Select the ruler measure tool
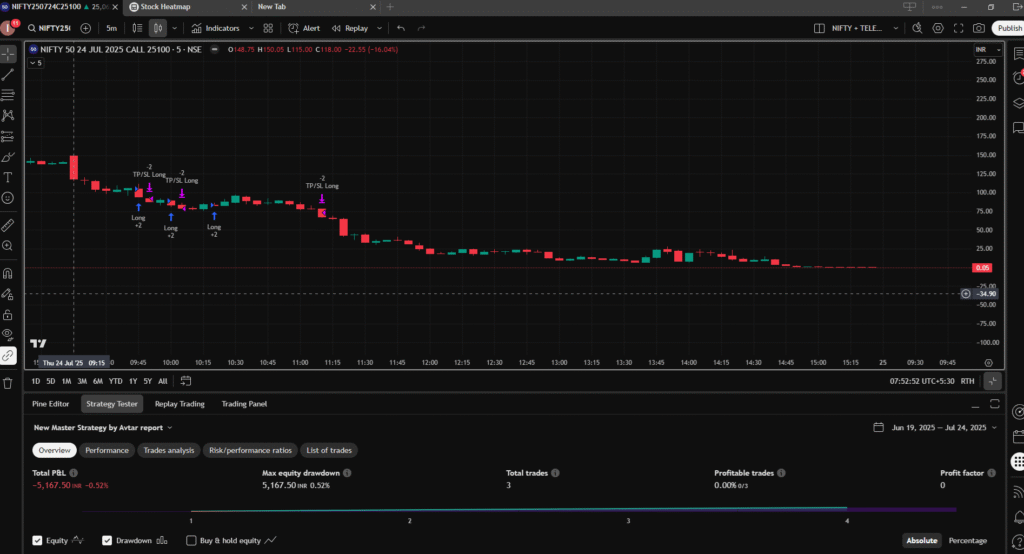1024x554 pixels. click(x=8, y=225)
